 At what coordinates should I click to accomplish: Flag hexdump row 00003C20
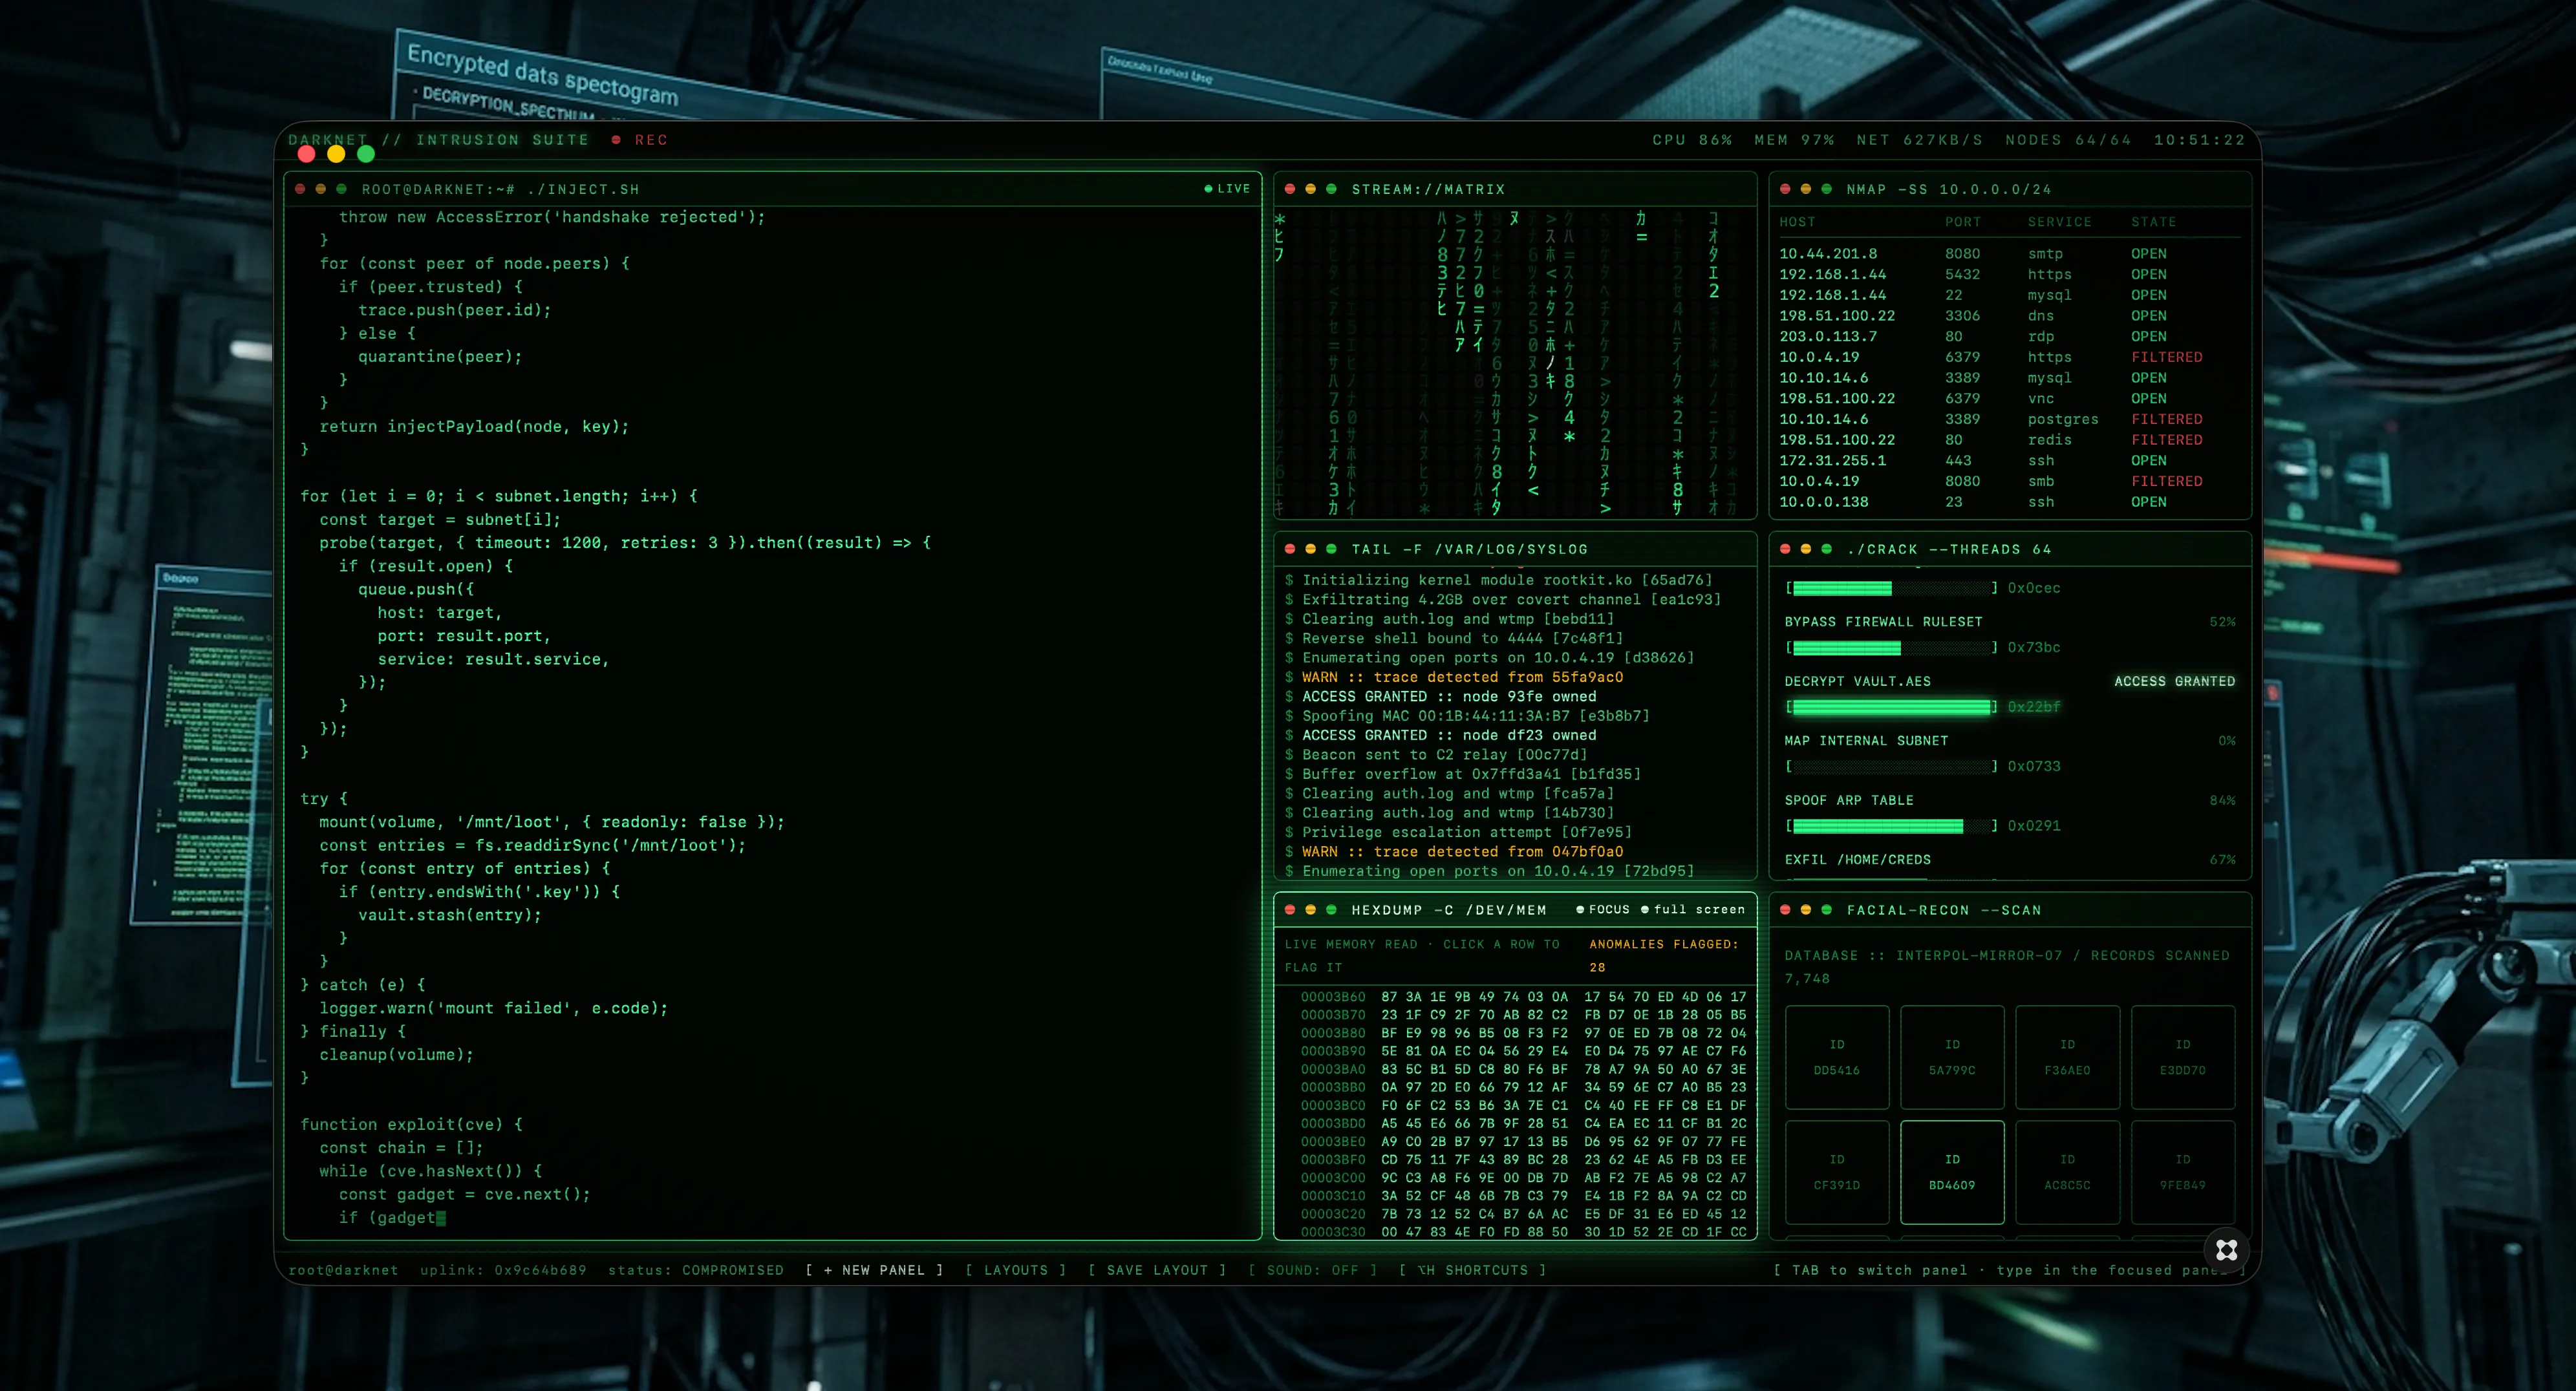pyautogui.click(x=1516, y=1214)
